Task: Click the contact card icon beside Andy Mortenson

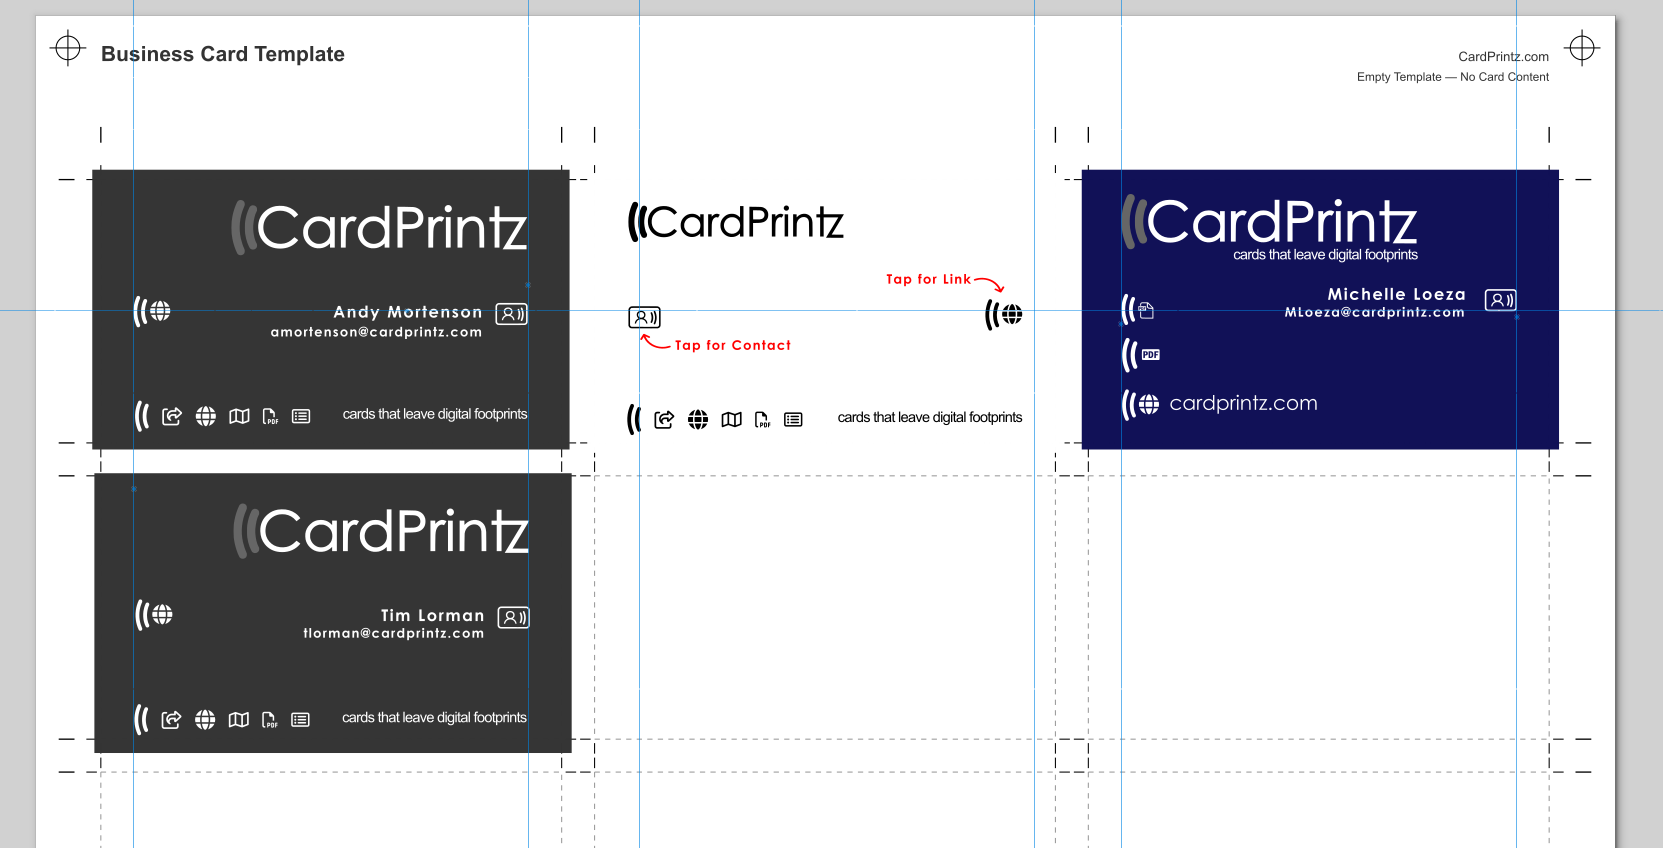Action: point(511,314)
